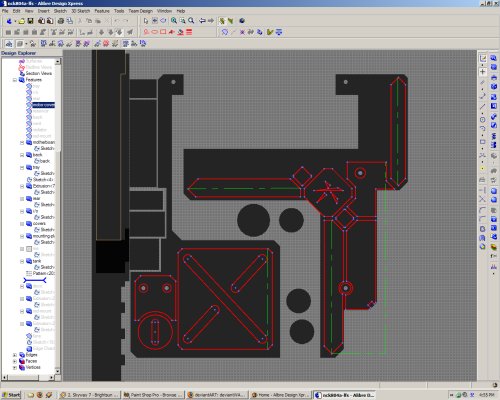Expand the Edges node in tree
The image size is (500, 400).
(15, 355)
